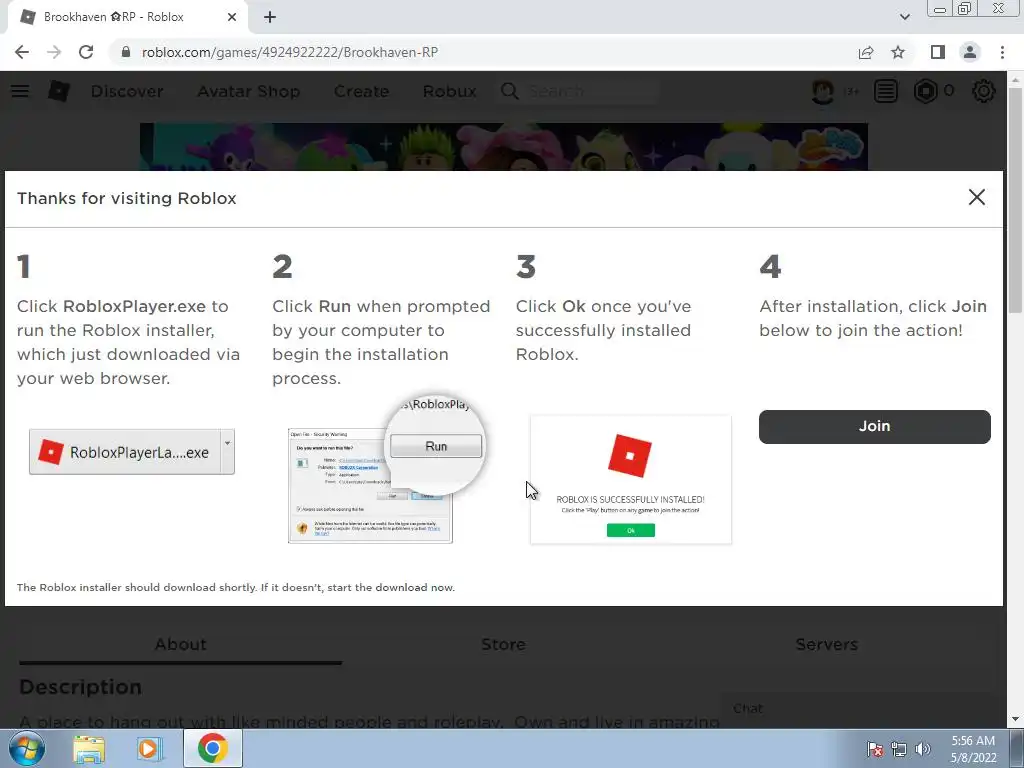Click the Roblox successfully installed illustration
The image size is (1024, 768).
click(x=631, y=479)
